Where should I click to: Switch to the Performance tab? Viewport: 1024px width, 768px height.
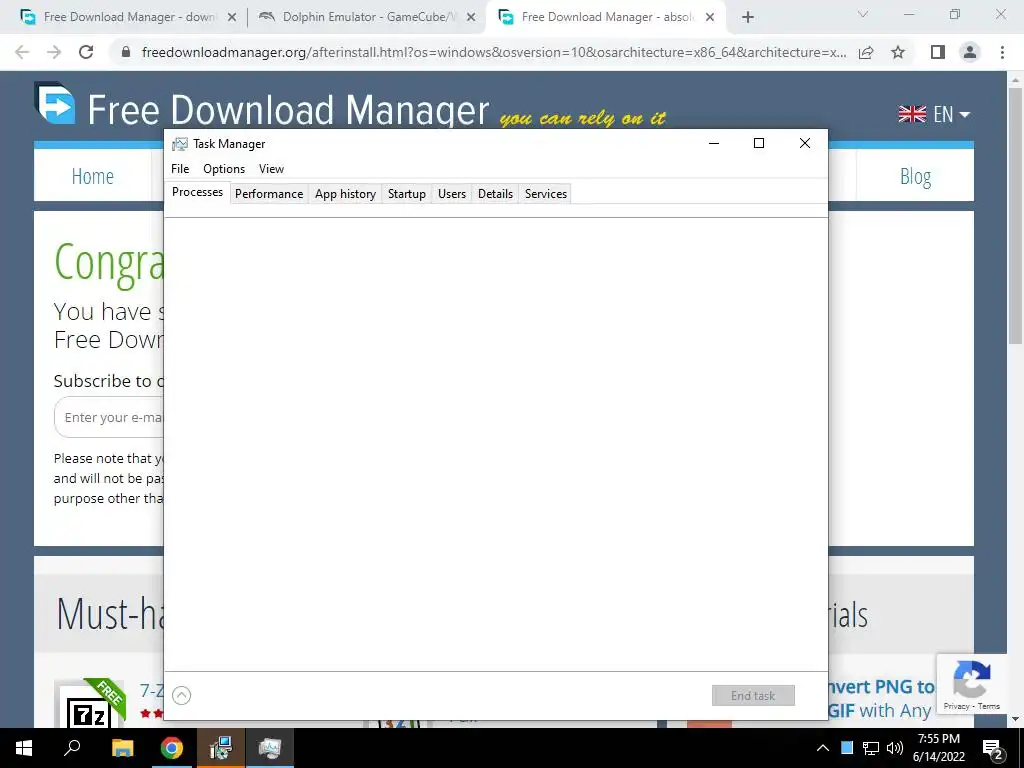tap(269, 194)
